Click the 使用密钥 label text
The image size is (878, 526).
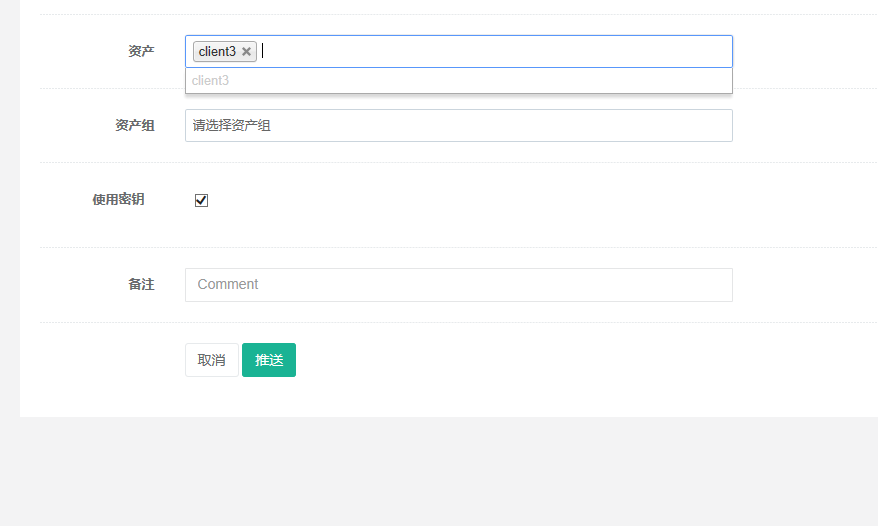[x=118, y=200]
